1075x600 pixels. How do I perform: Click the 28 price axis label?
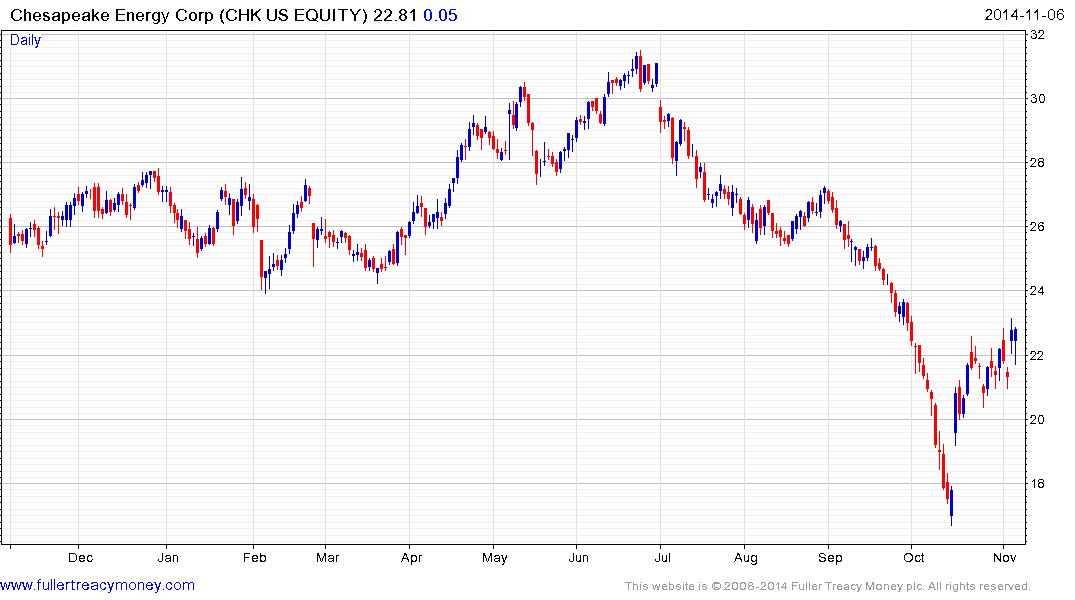pos(1038,163)
